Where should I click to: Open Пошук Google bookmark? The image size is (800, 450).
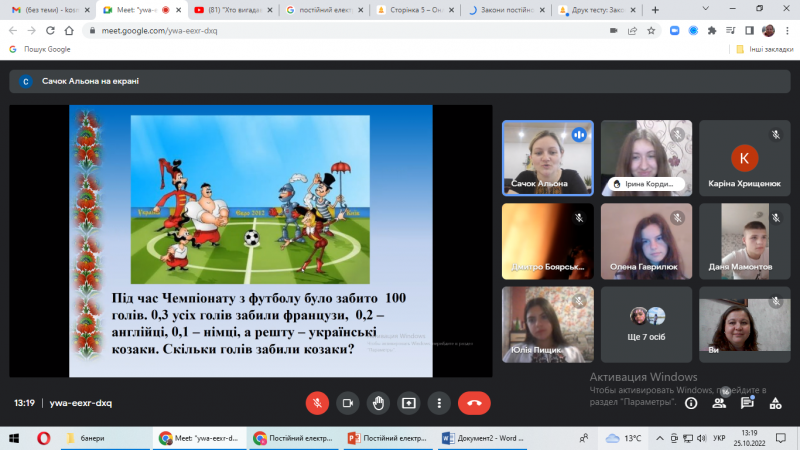pos(40,49)
